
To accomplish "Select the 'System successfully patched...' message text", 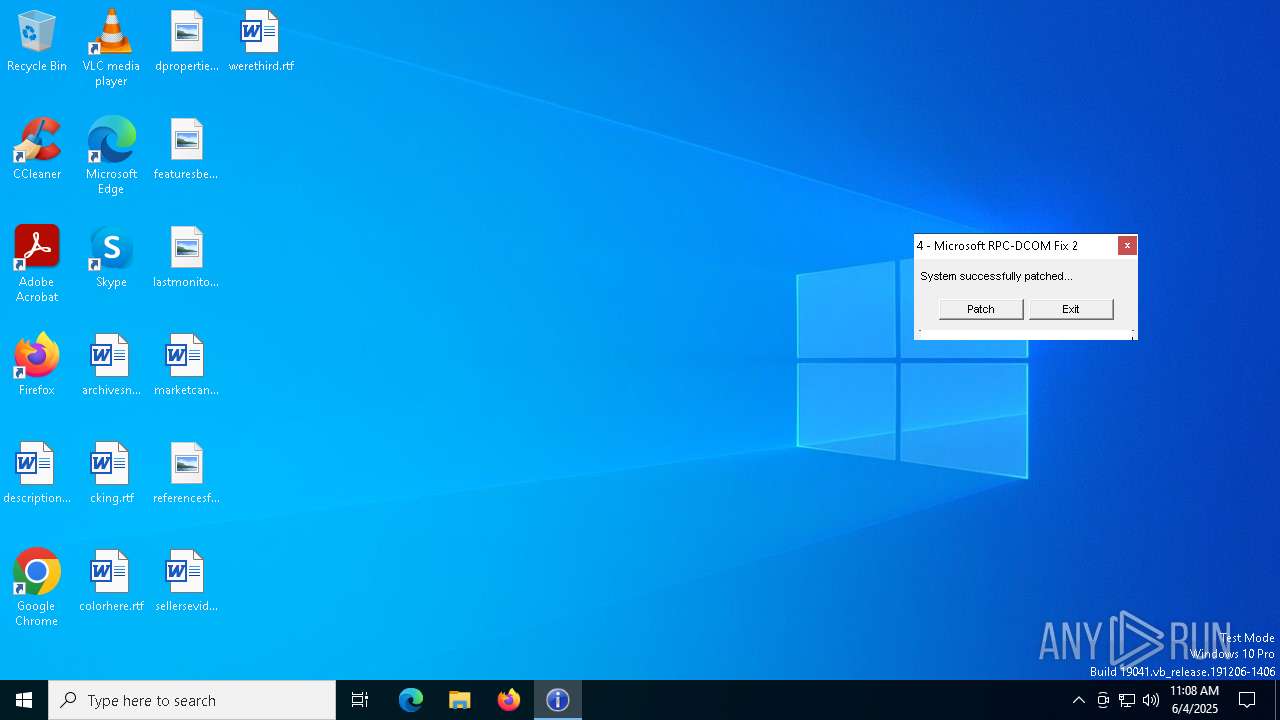I will [x=996, y=276].
